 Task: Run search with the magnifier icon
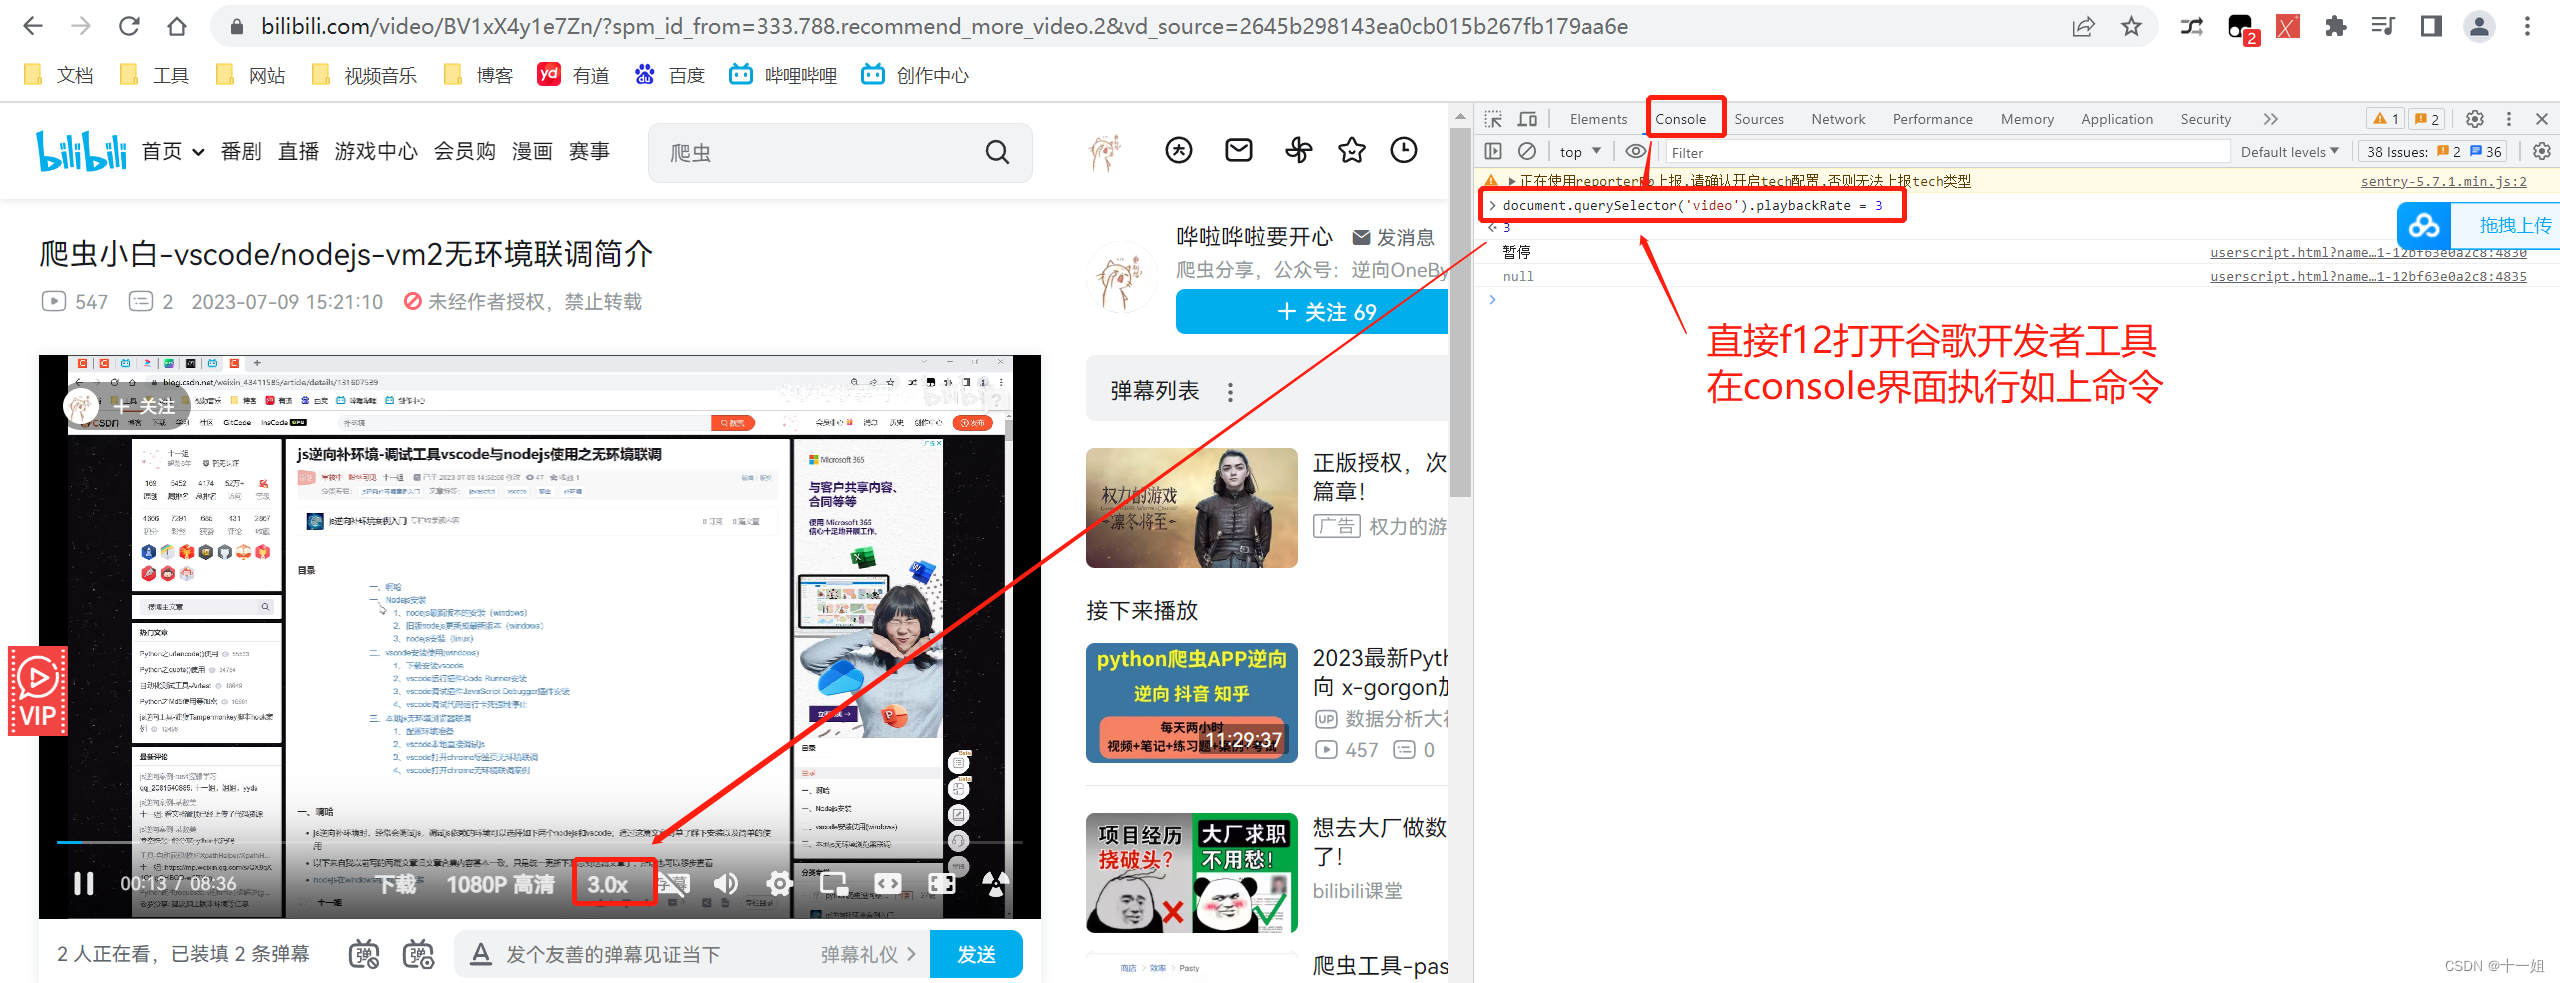997,152
